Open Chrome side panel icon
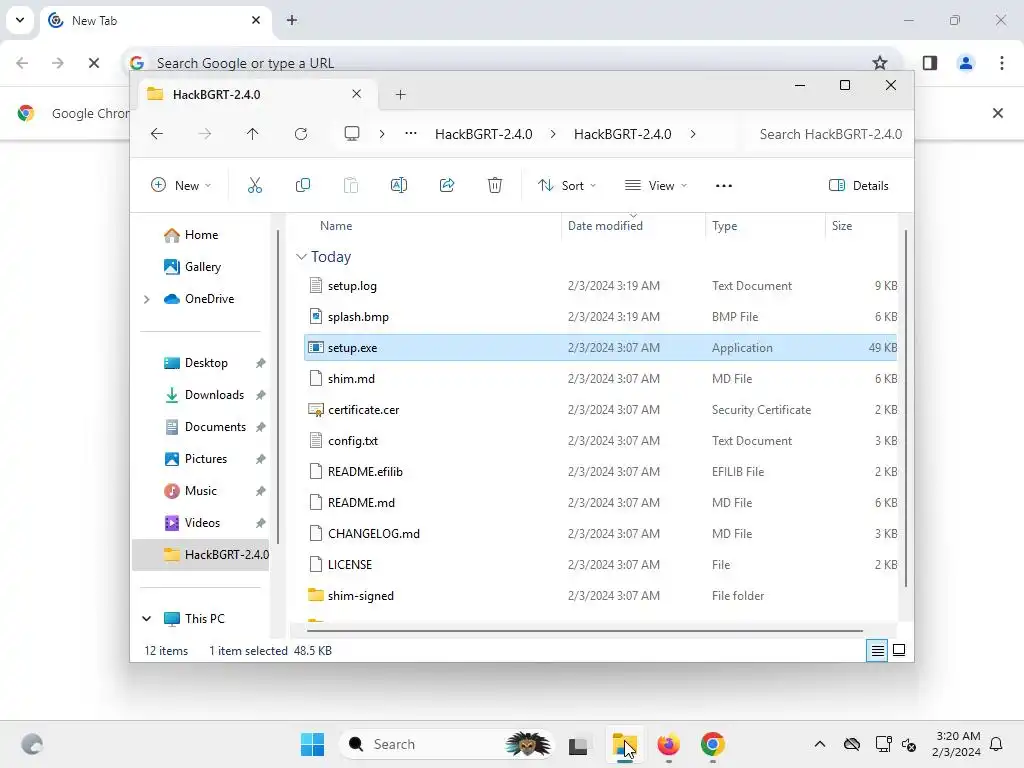 (x=930, y=63)
